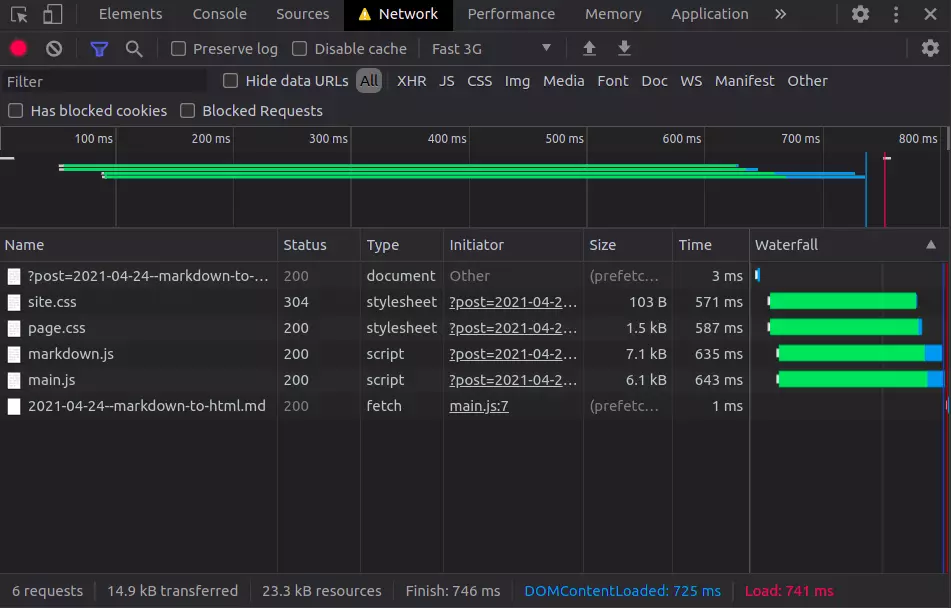This screenshot has width=951, height=608.
Task: Enable the Preserve log checkbox
Action: (179, 49)
